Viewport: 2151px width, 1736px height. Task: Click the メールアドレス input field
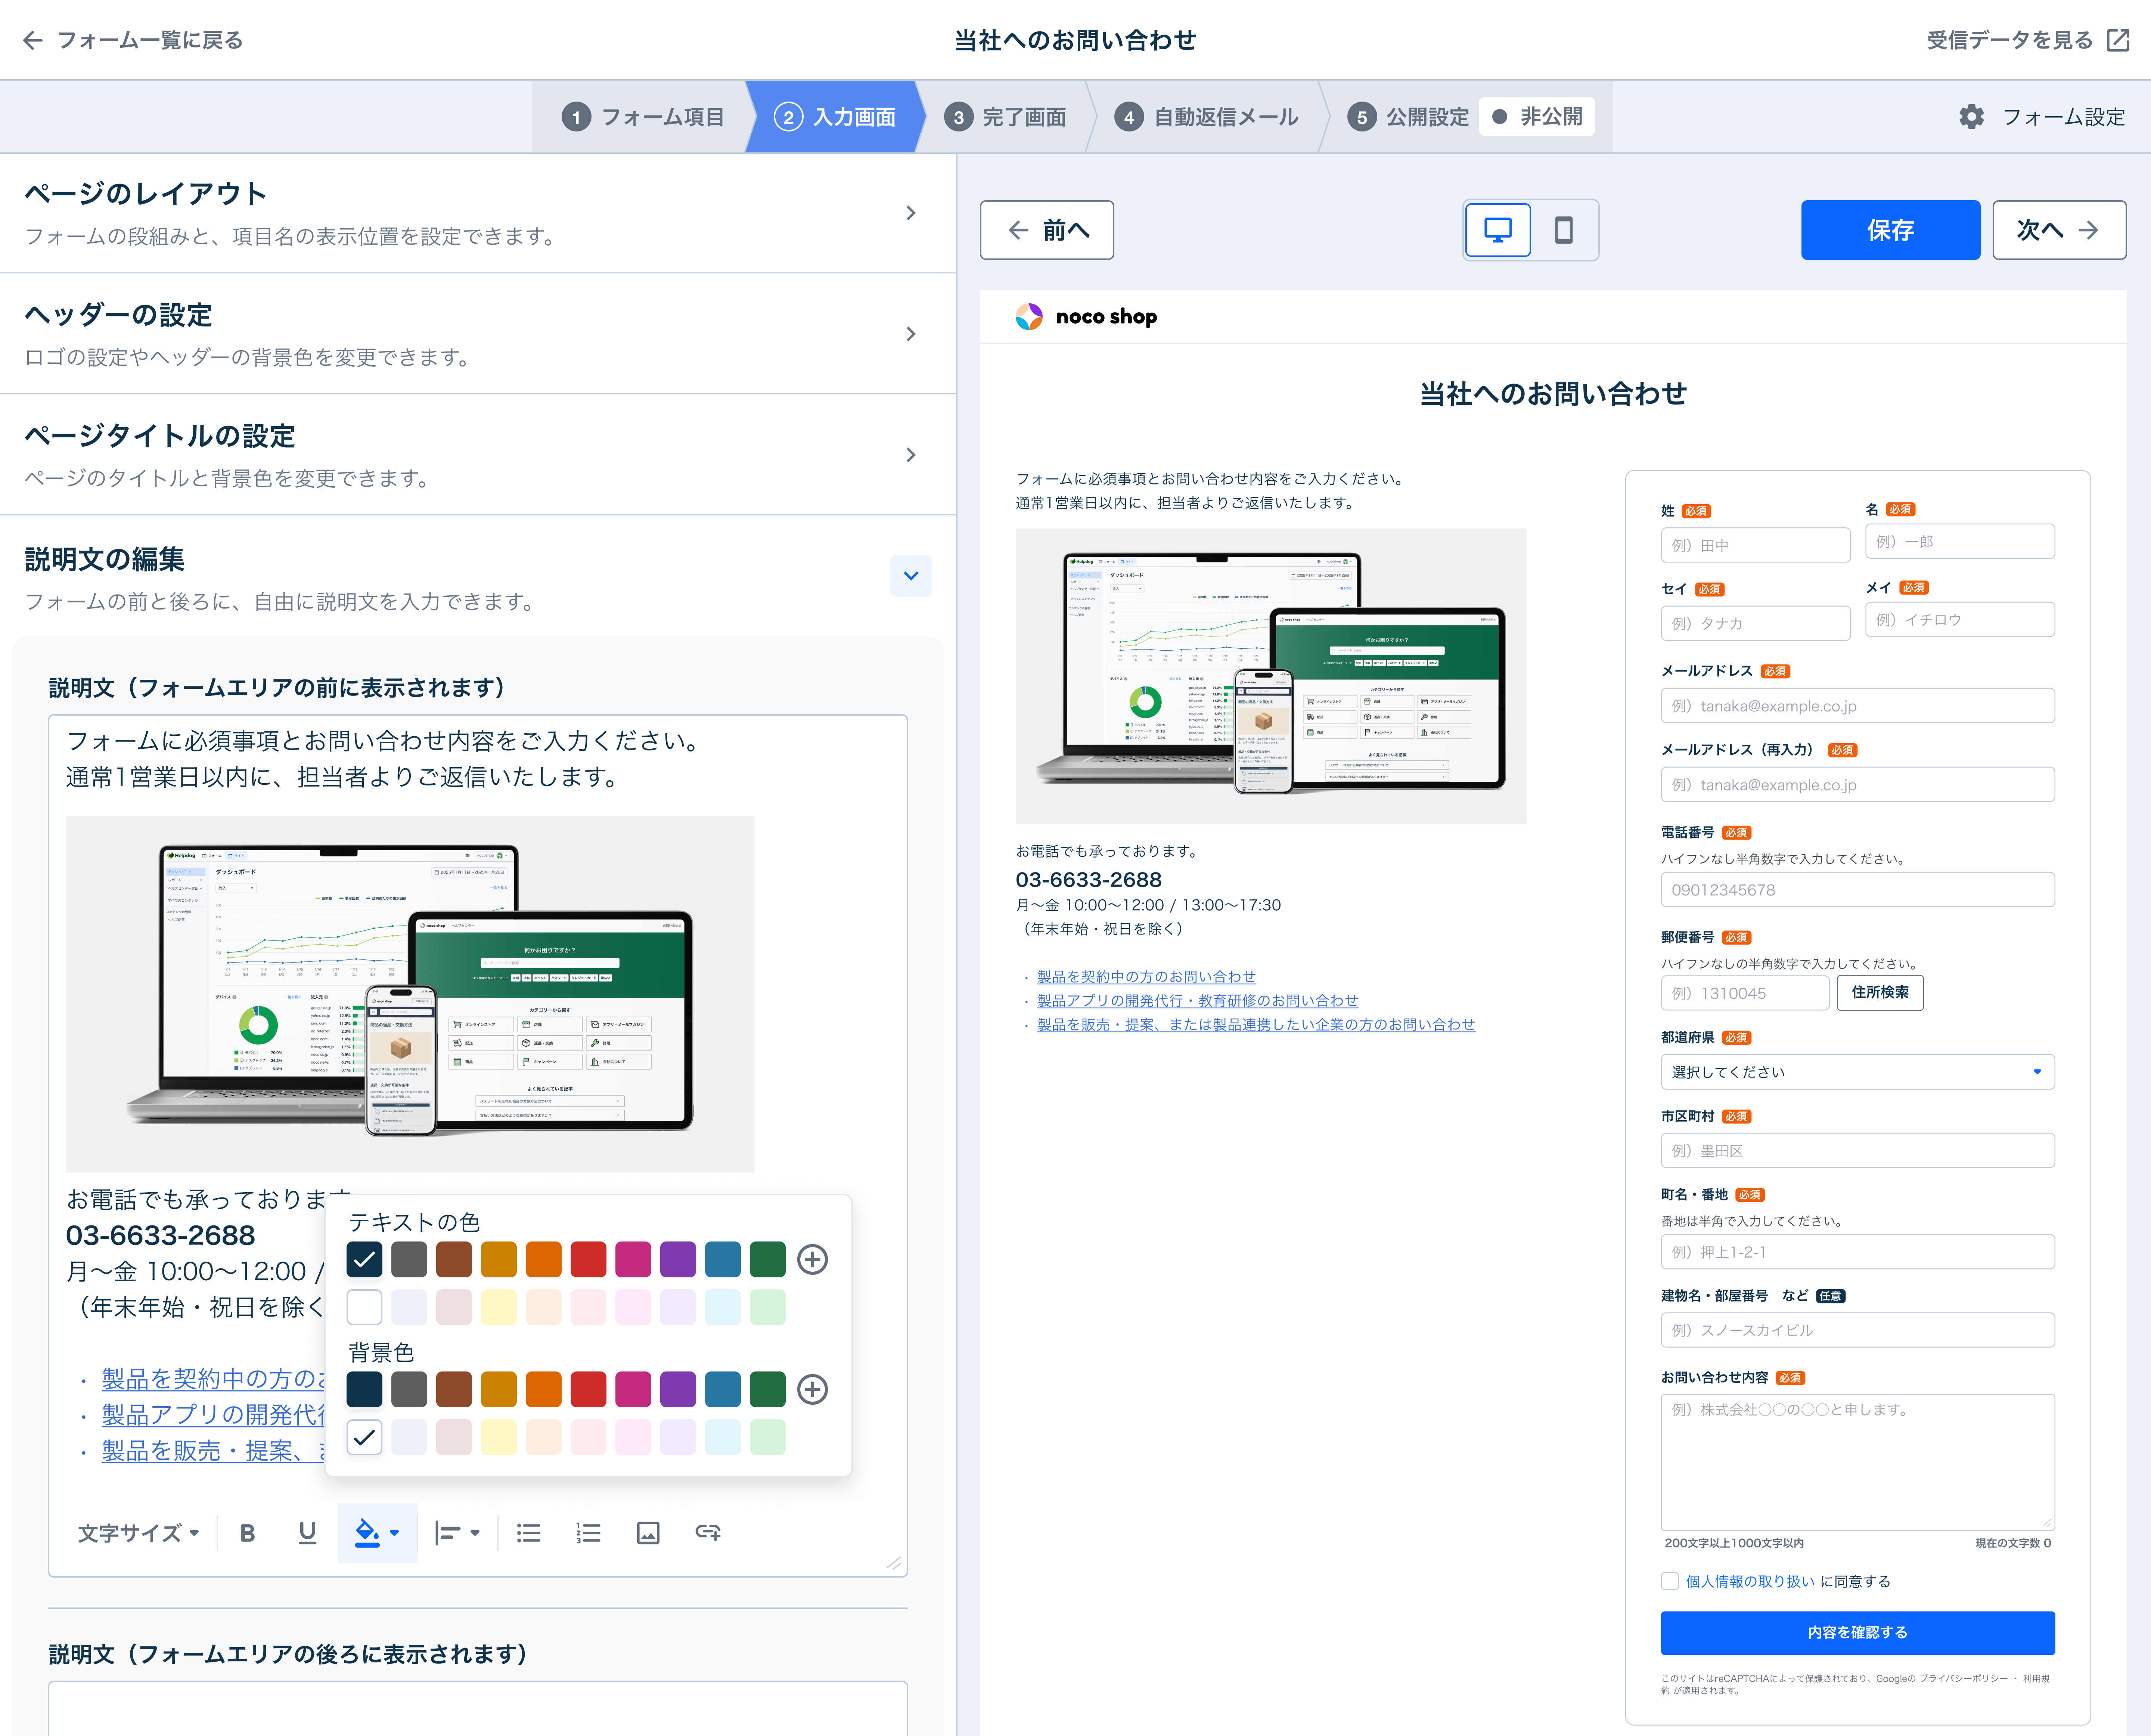pos(1857,705)
